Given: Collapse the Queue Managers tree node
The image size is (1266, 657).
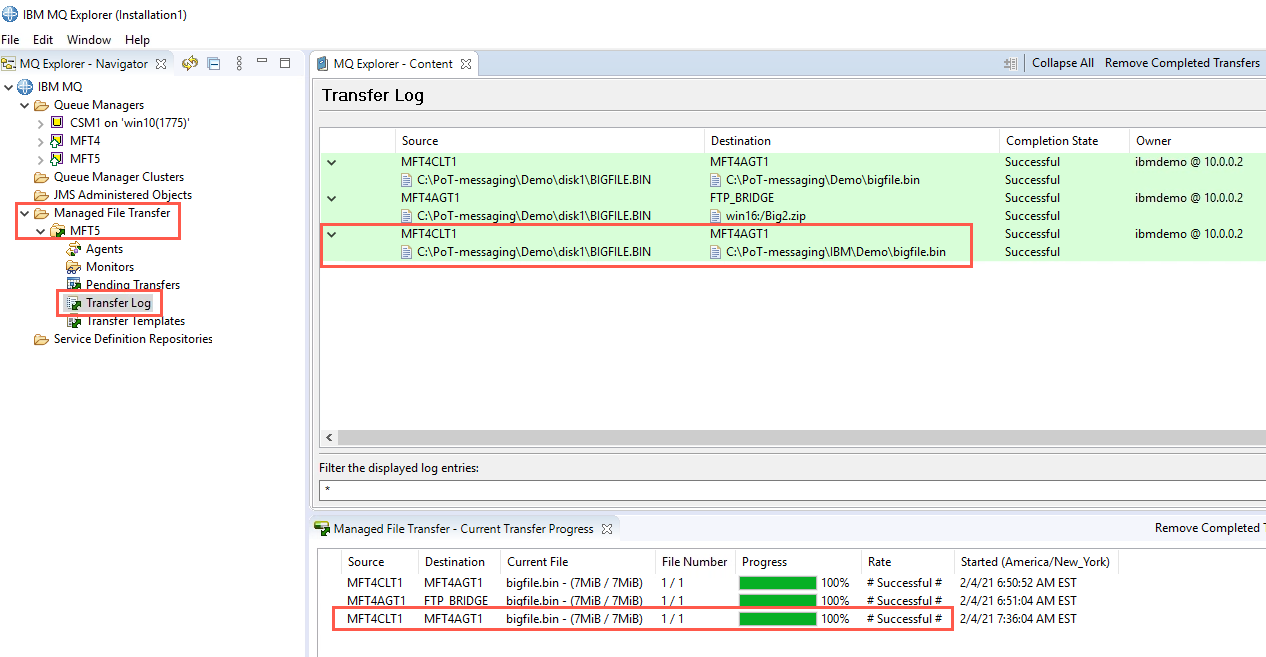Looking at the screenshot, I should [25, 105].
